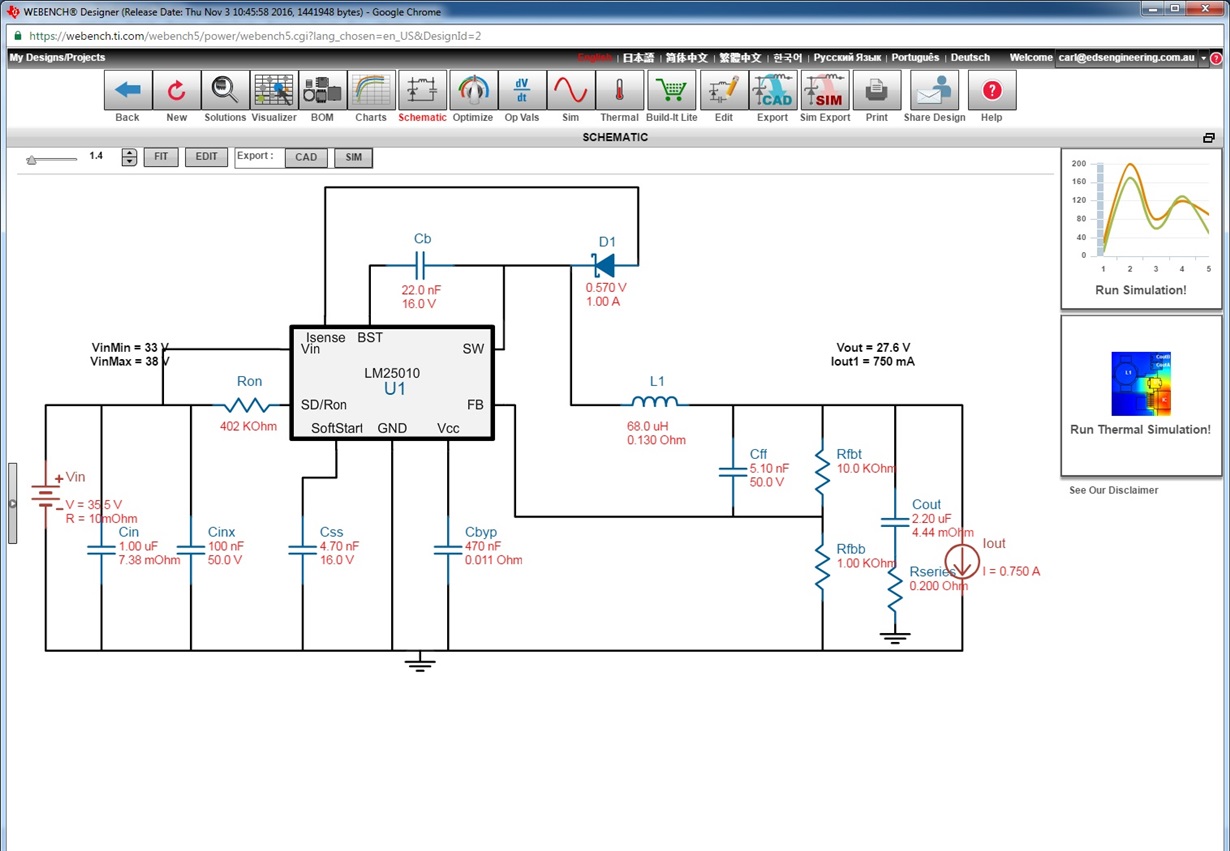Screen dimensions: 1230x851
Task: Open Share Design envelope icon
Action: tap(935, 91)
